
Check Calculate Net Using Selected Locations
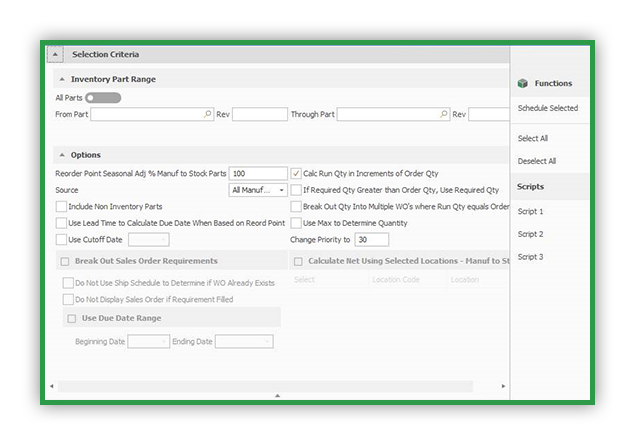point(298,262)
